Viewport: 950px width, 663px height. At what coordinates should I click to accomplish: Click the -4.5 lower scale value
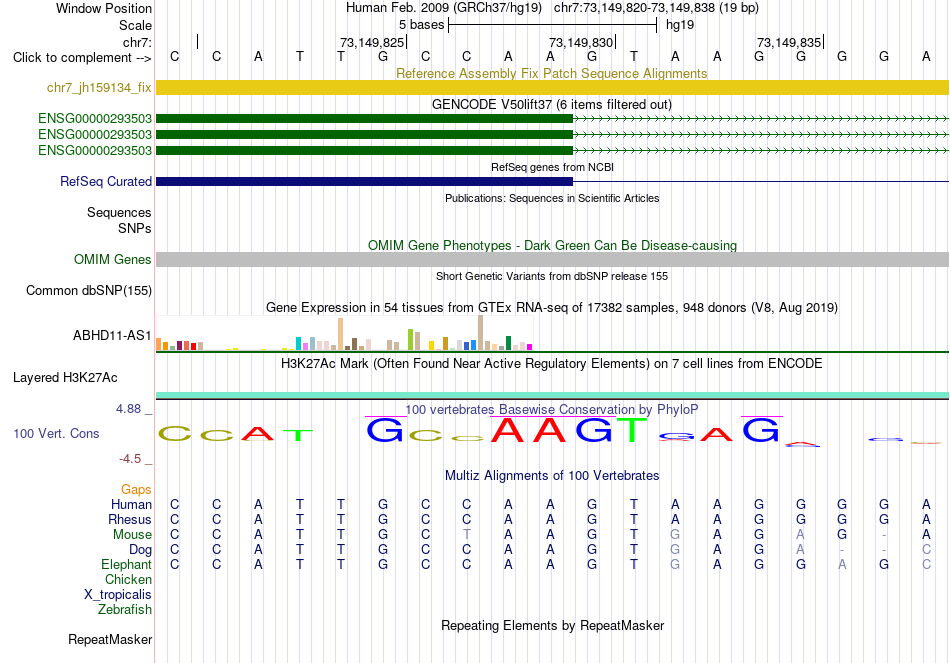click(130, 459)
